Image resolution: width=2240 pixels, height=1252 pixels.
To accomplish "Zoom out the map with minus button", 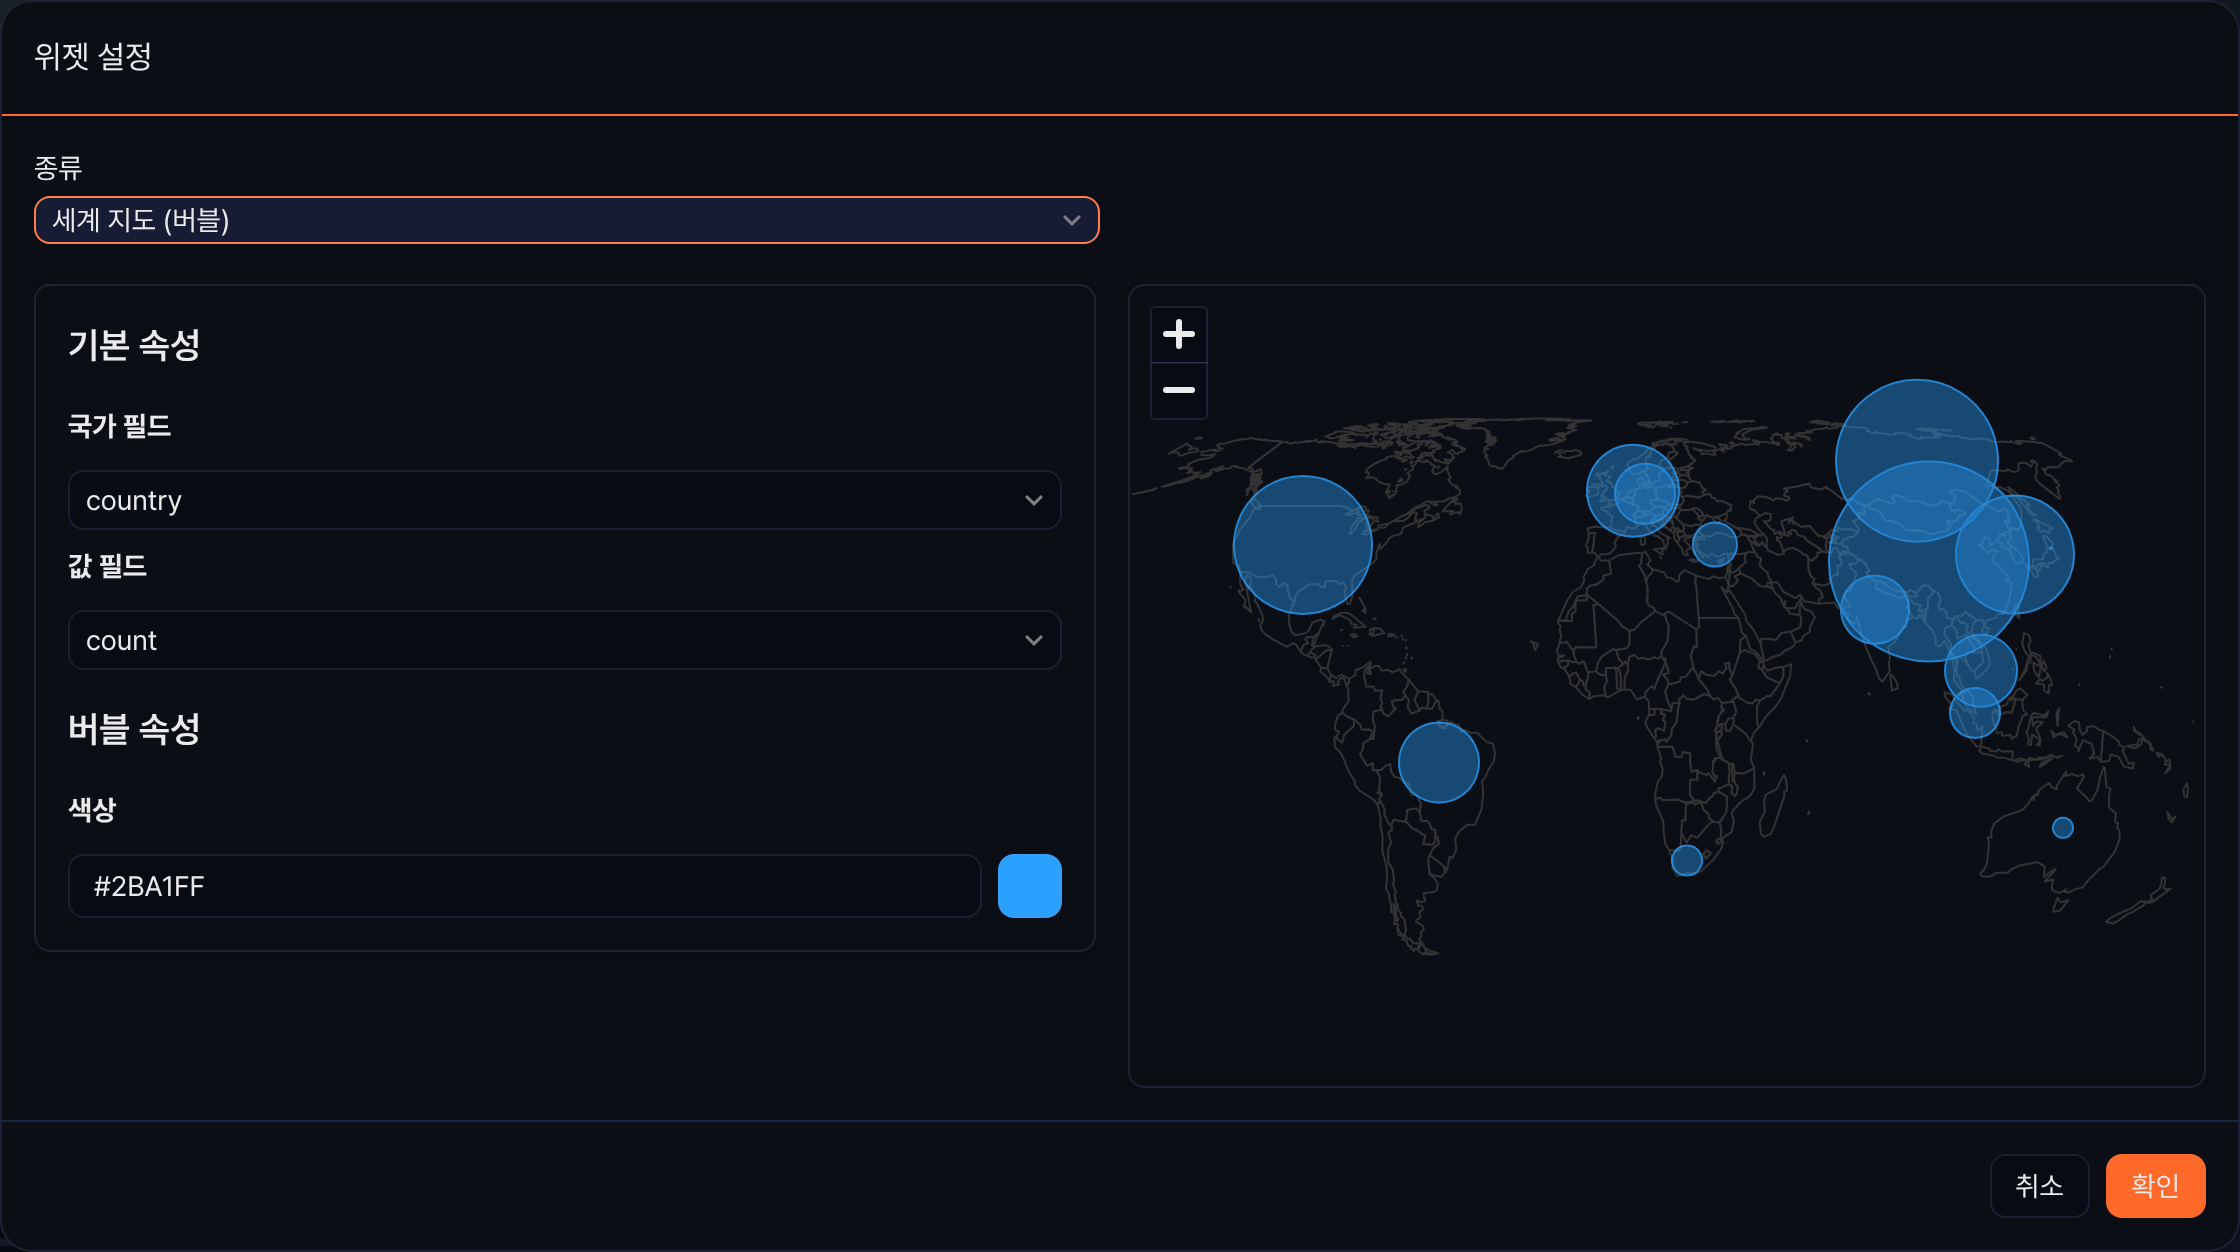I will point(1179,391).
